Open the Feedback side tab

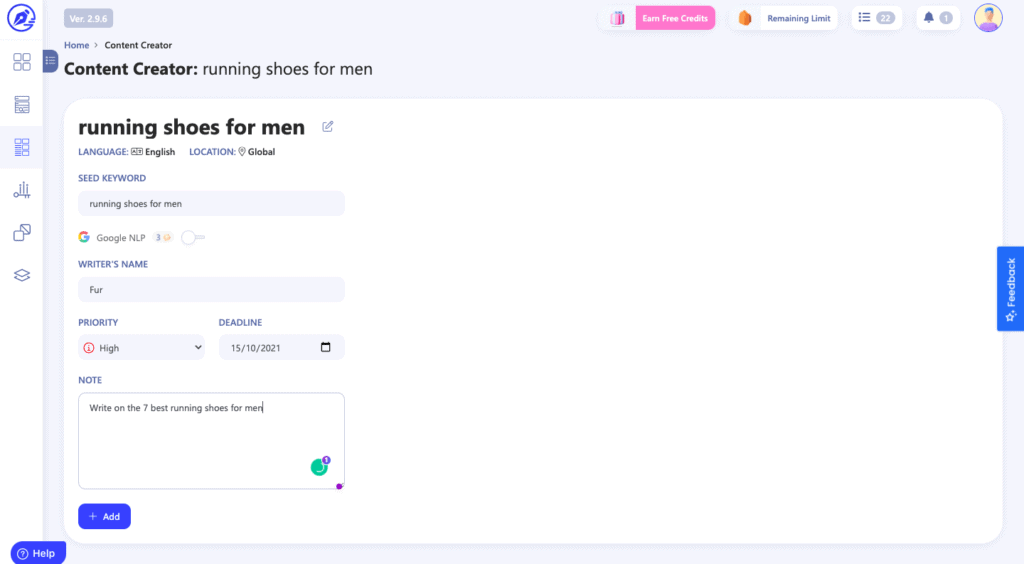pyautogui.click(x=1010, y=288)
